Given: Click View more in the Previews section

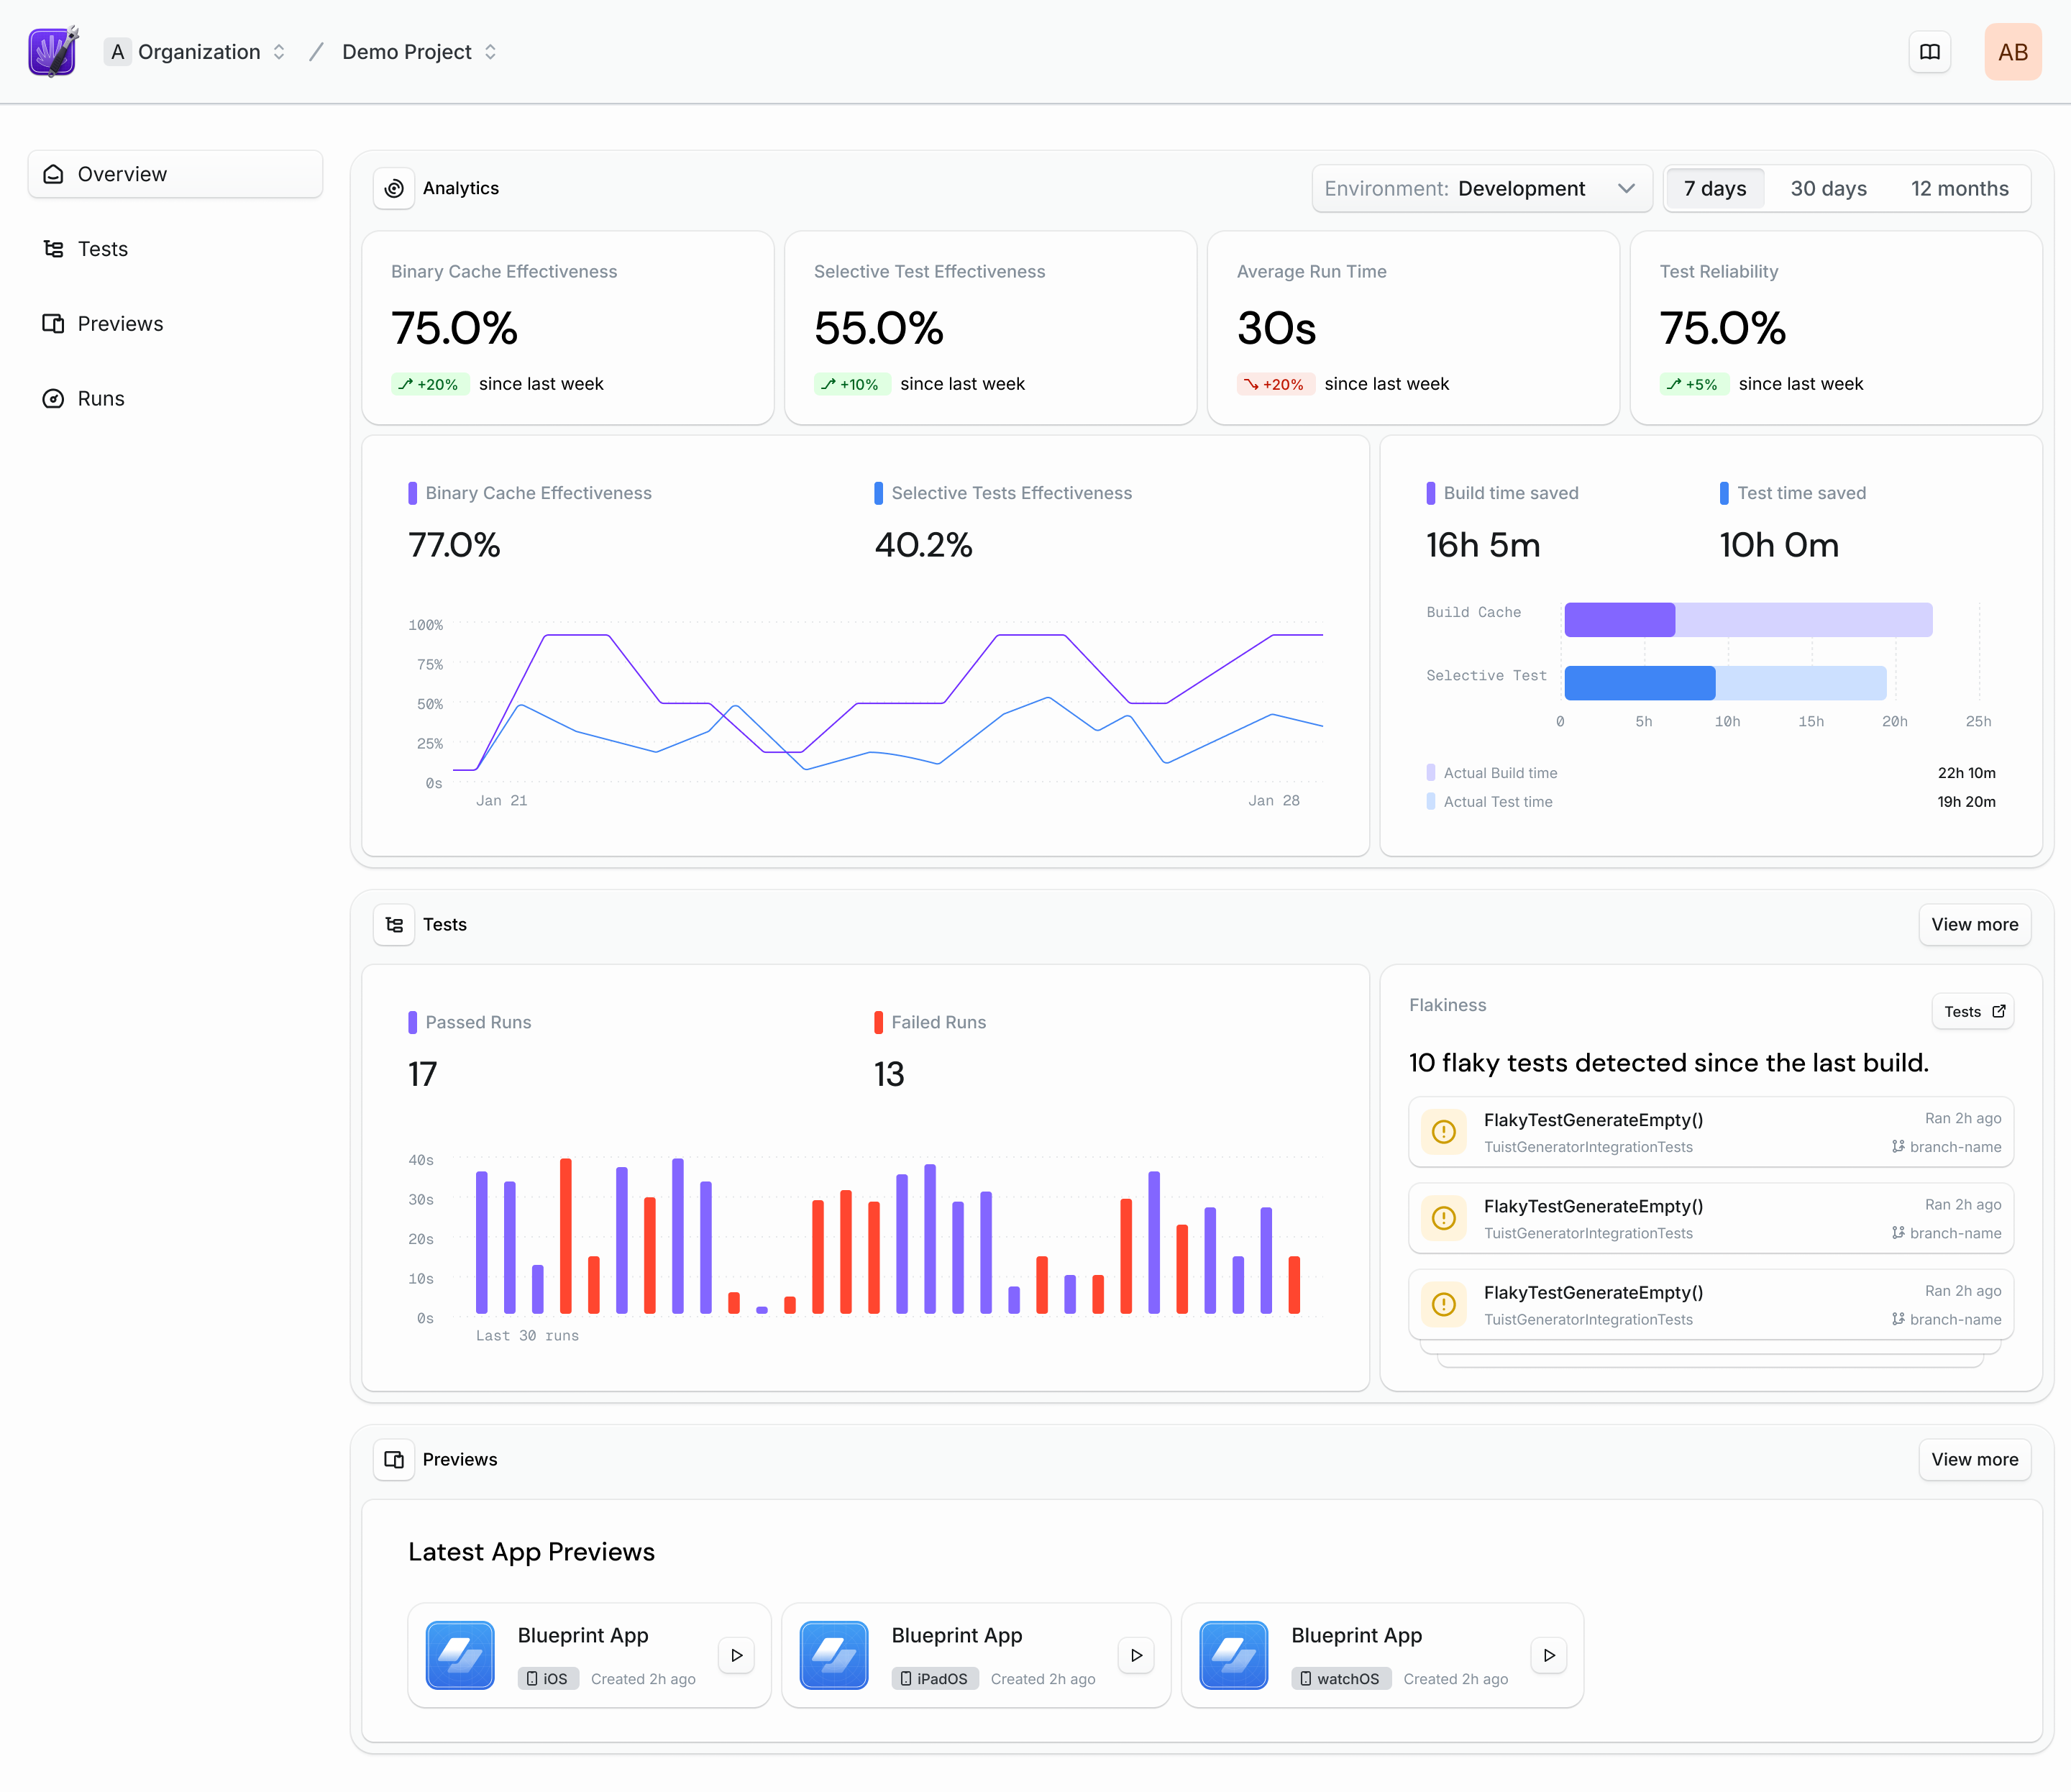Looking at the screenshot, I should (x=1974, y=1459).
